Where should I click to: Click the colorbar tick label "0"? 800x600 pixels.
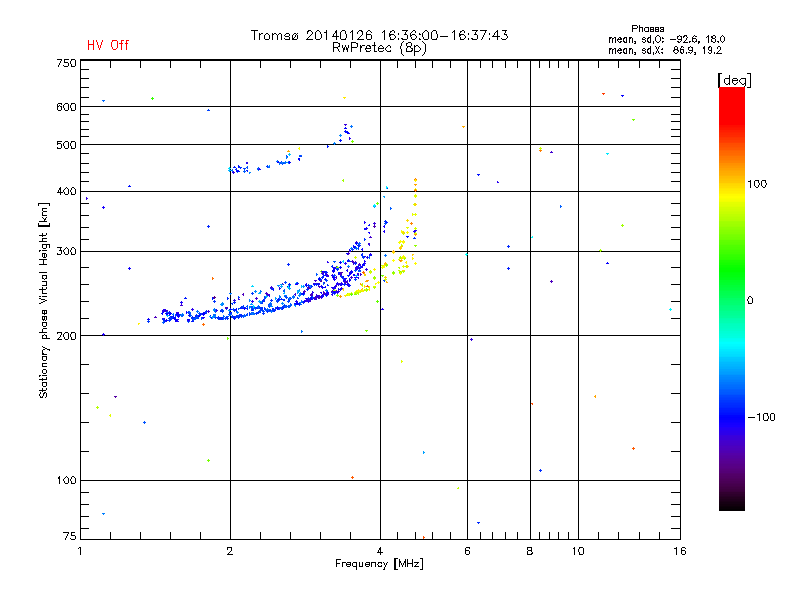750,301
